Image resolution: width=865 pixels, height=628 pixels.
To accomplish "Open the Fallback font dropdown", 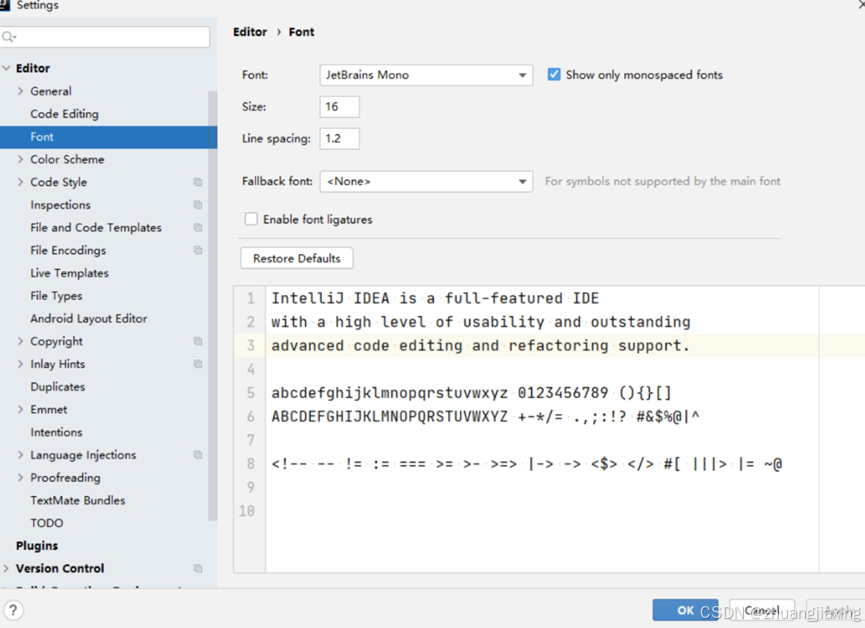I will [x=426, y=182].
